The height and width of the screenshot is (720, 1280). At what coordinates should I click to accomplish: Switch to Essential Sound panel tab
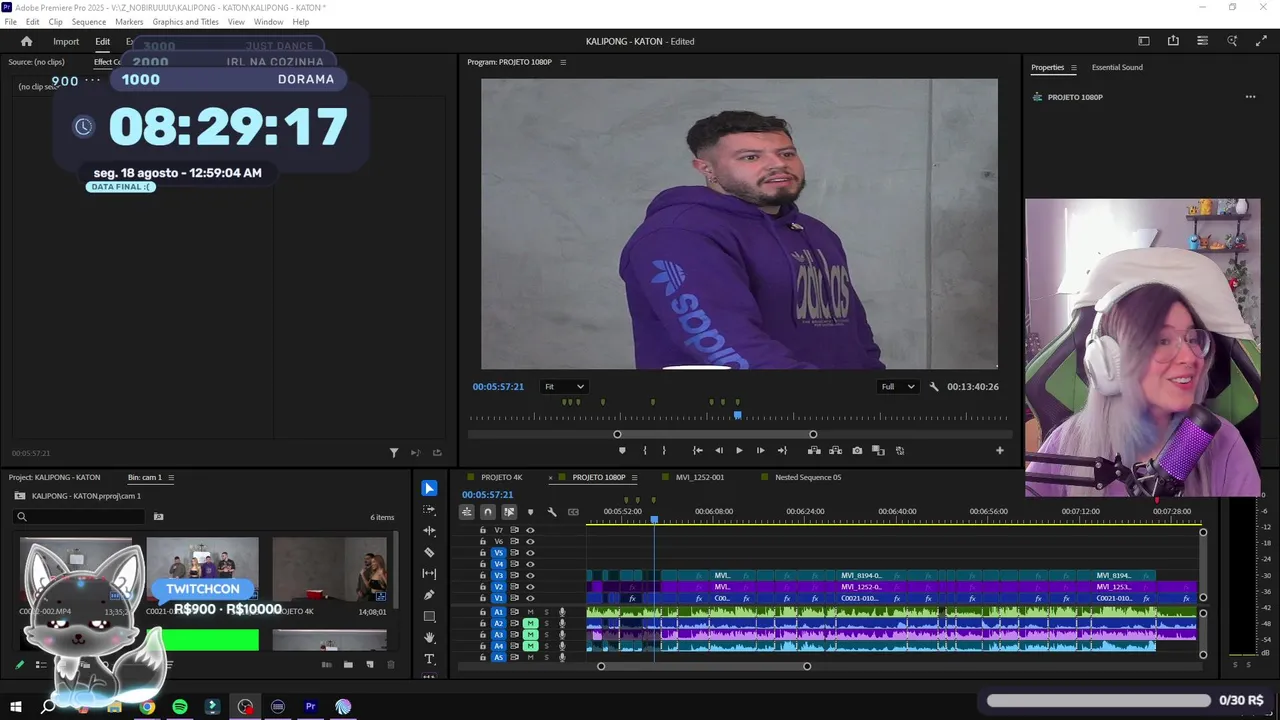[1117, 68]
